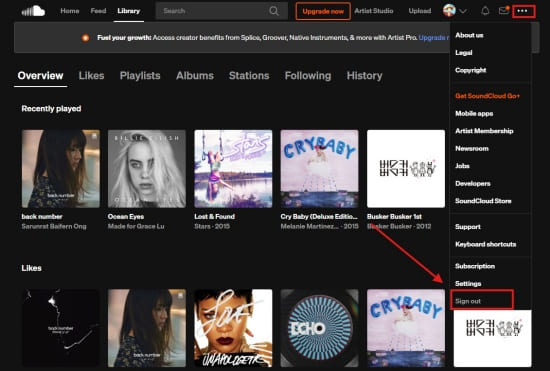Click the user avatar picture
Image resolution: width=550 pixels, height=371 pixels.
(449, 11)
